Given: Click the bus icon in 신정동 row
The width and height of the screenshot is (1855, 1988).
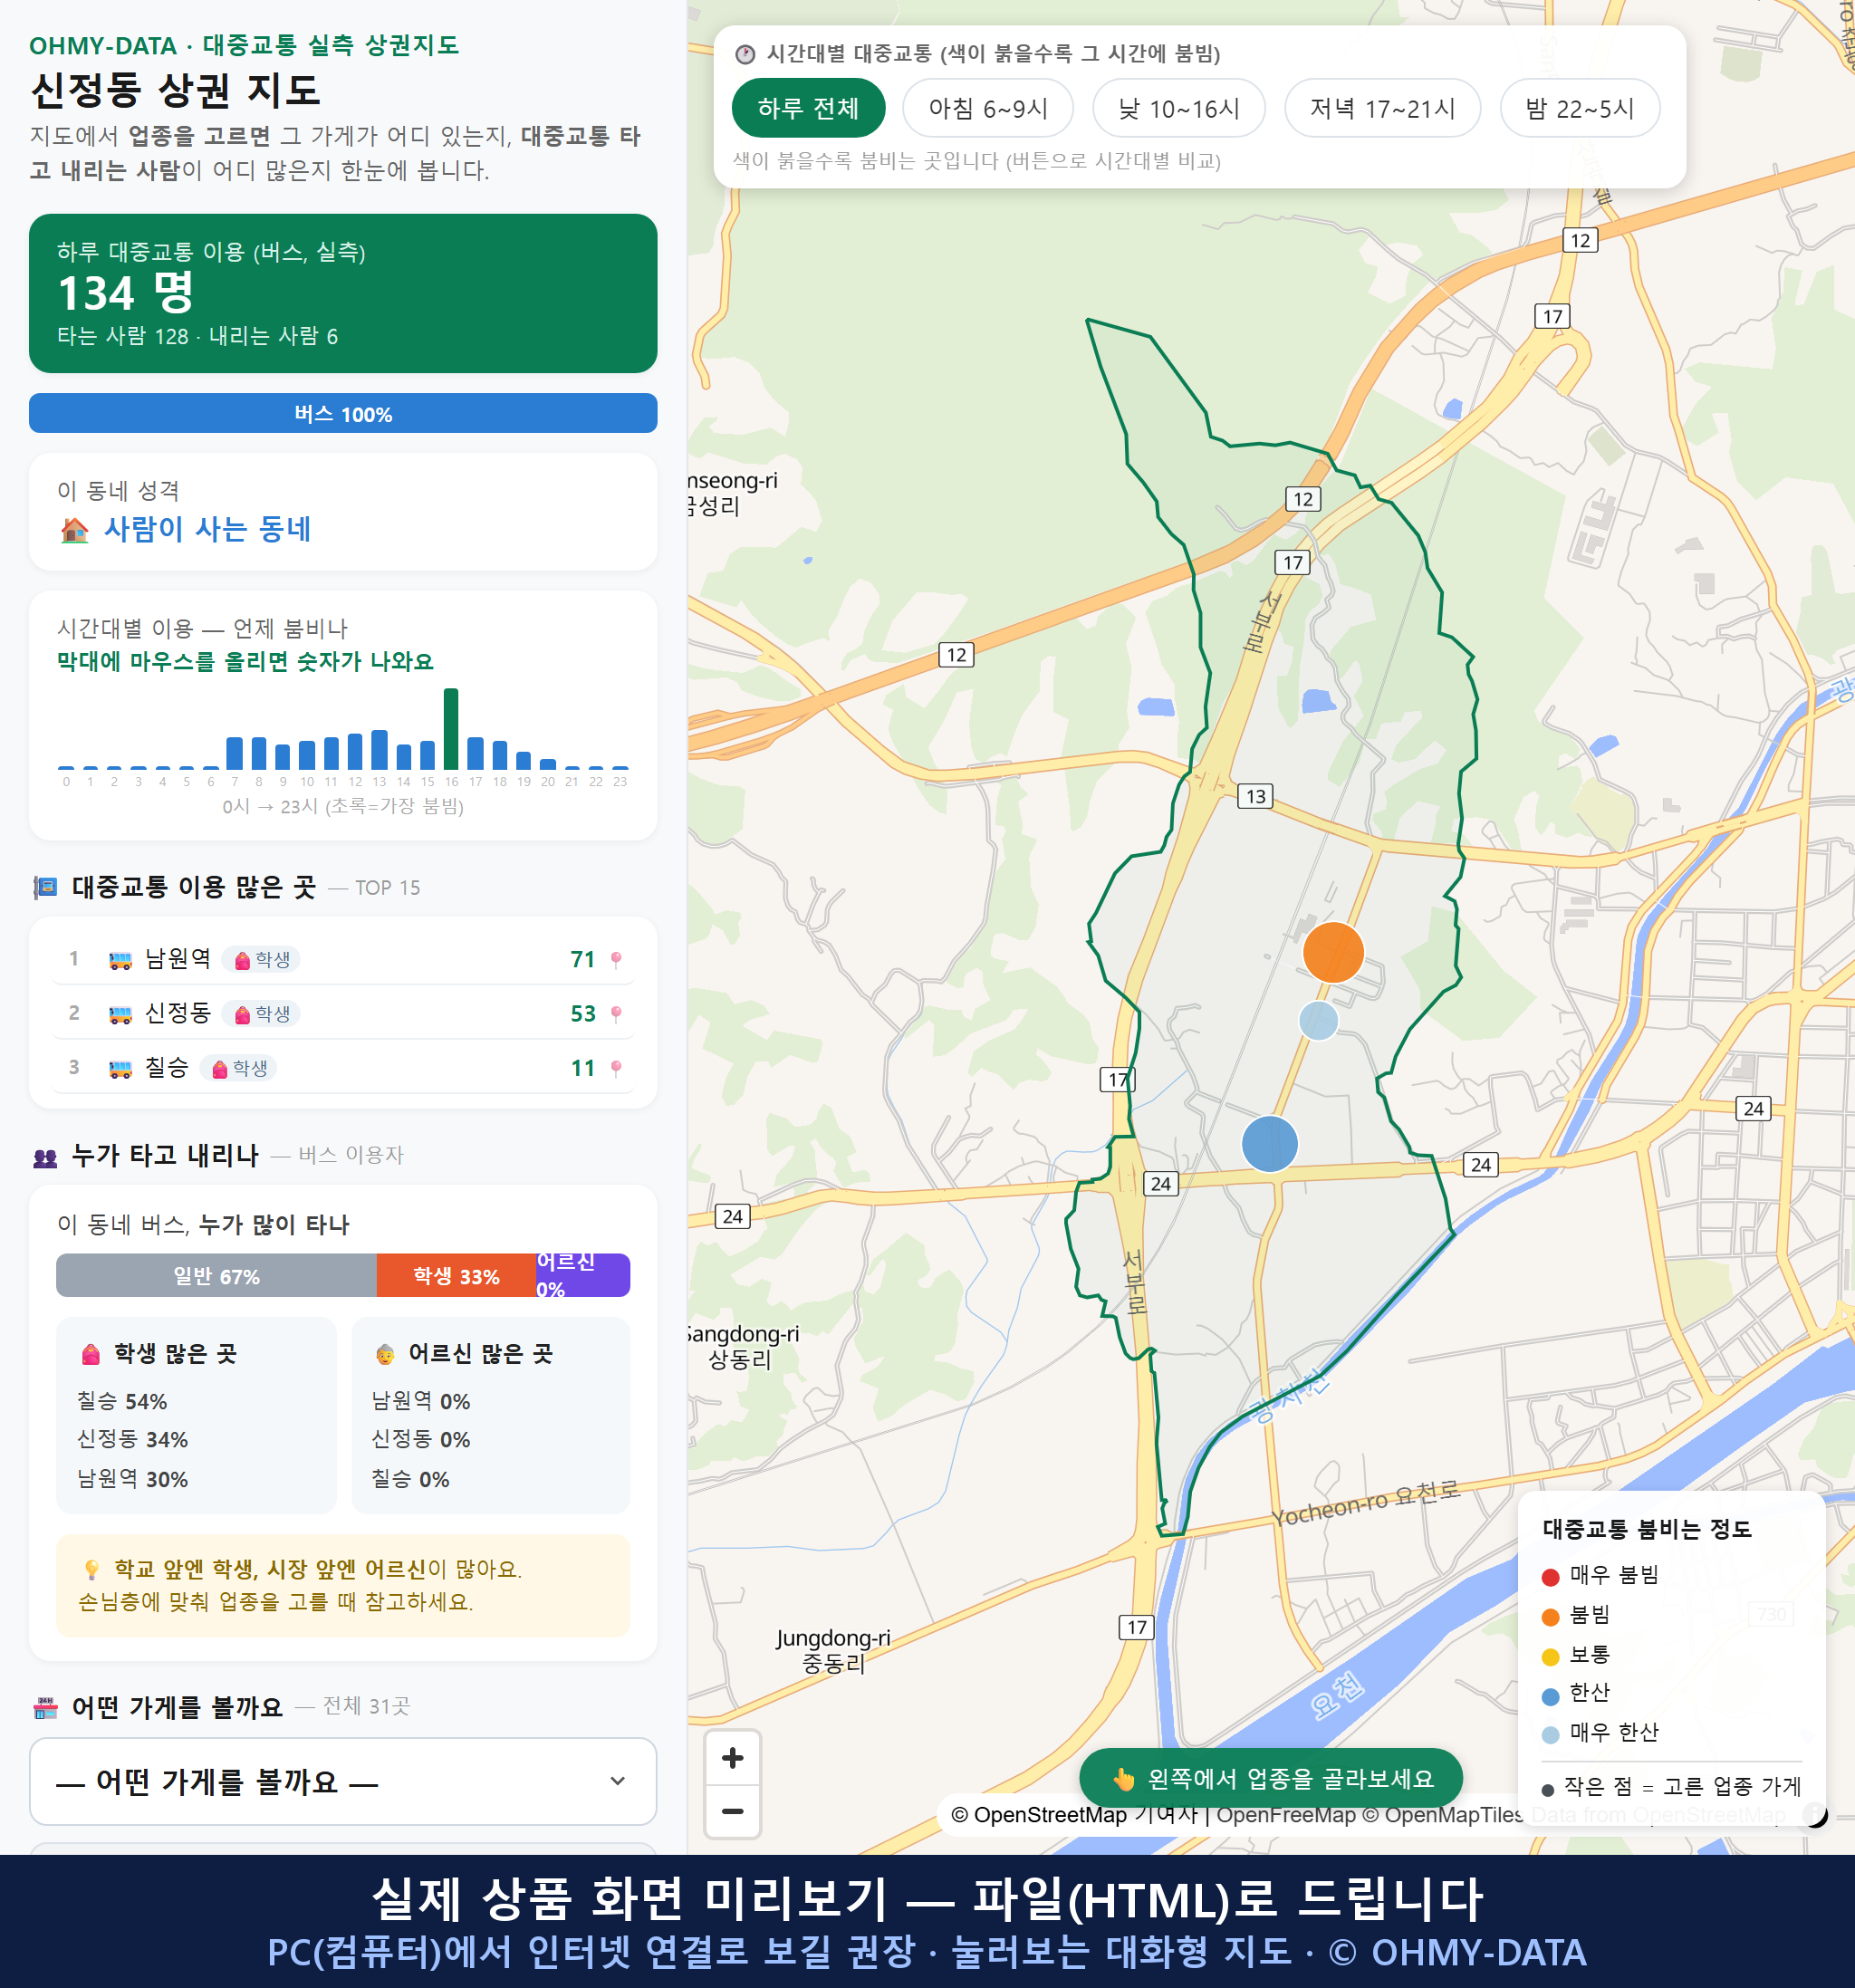Looking at the screenshot, I should (120, 1015).
